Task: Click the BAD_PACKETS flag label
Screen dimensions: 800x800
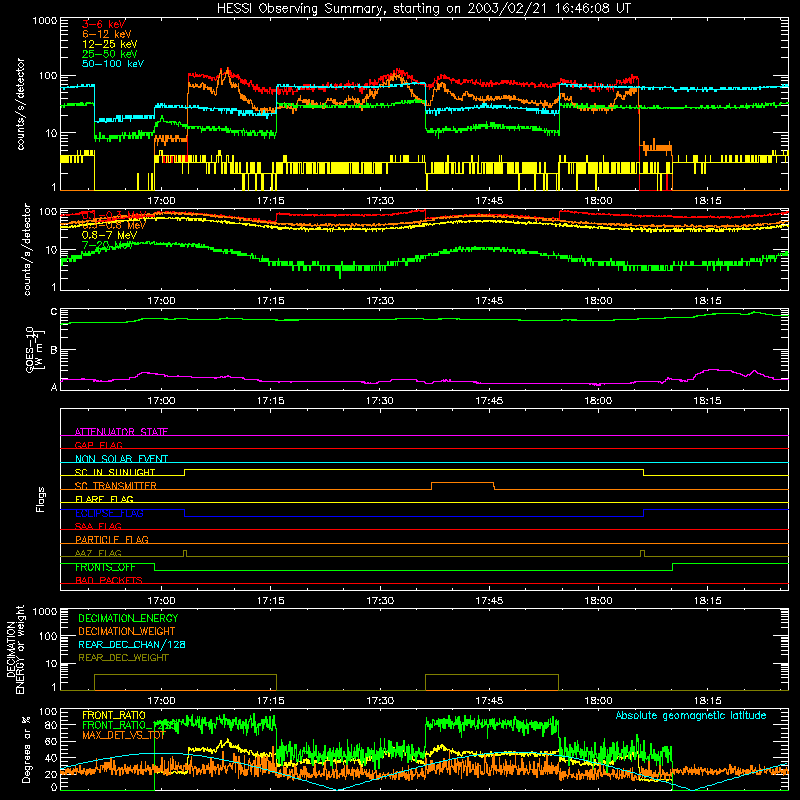Action: pyautogui.click(x=109, y=580)
